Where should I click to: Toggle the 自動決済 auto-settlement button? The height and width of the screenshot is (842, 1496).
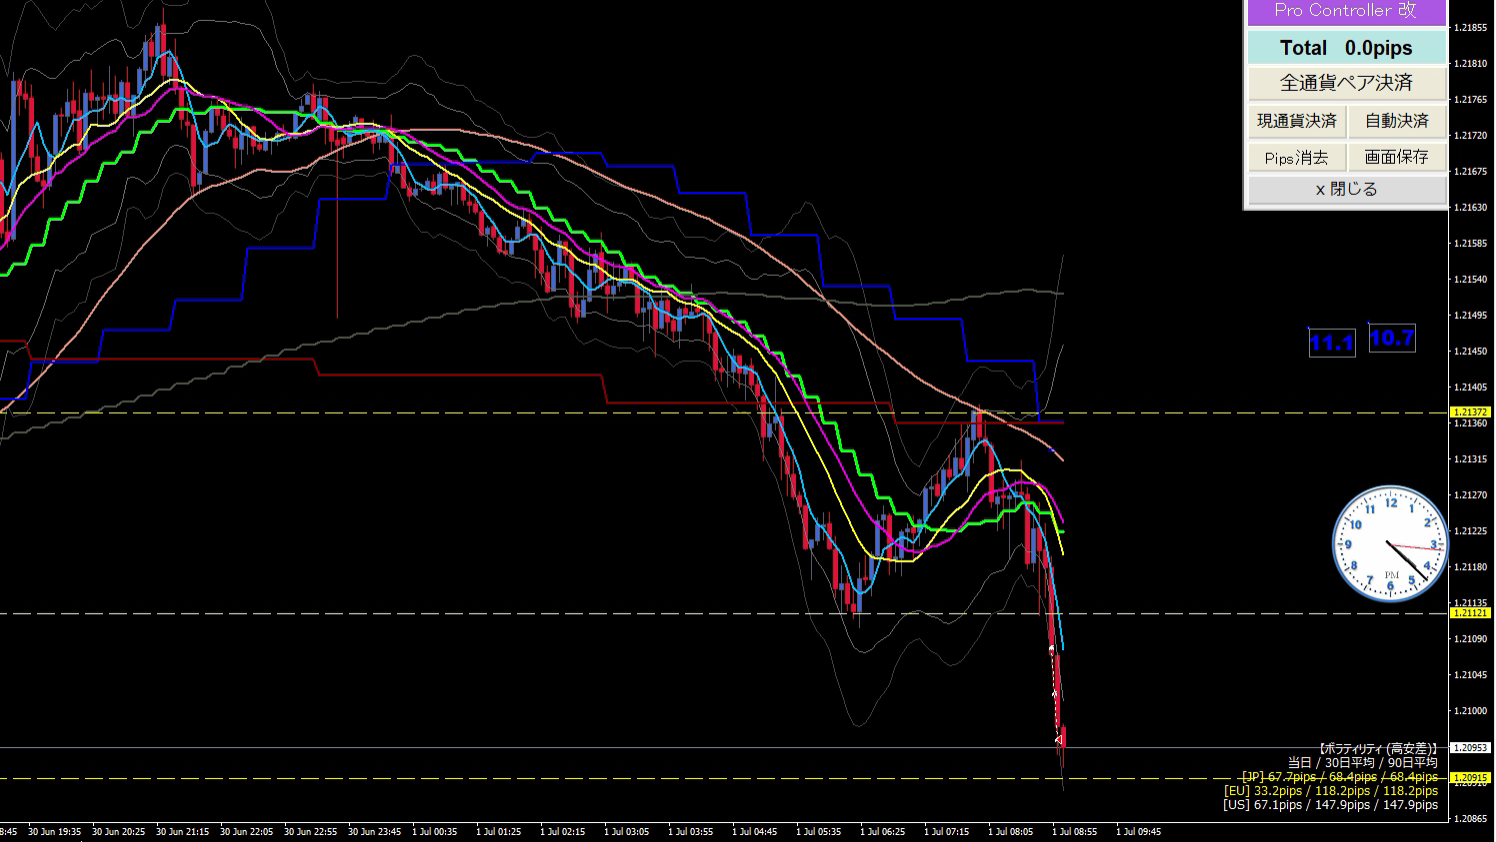tap(1397, 121)
